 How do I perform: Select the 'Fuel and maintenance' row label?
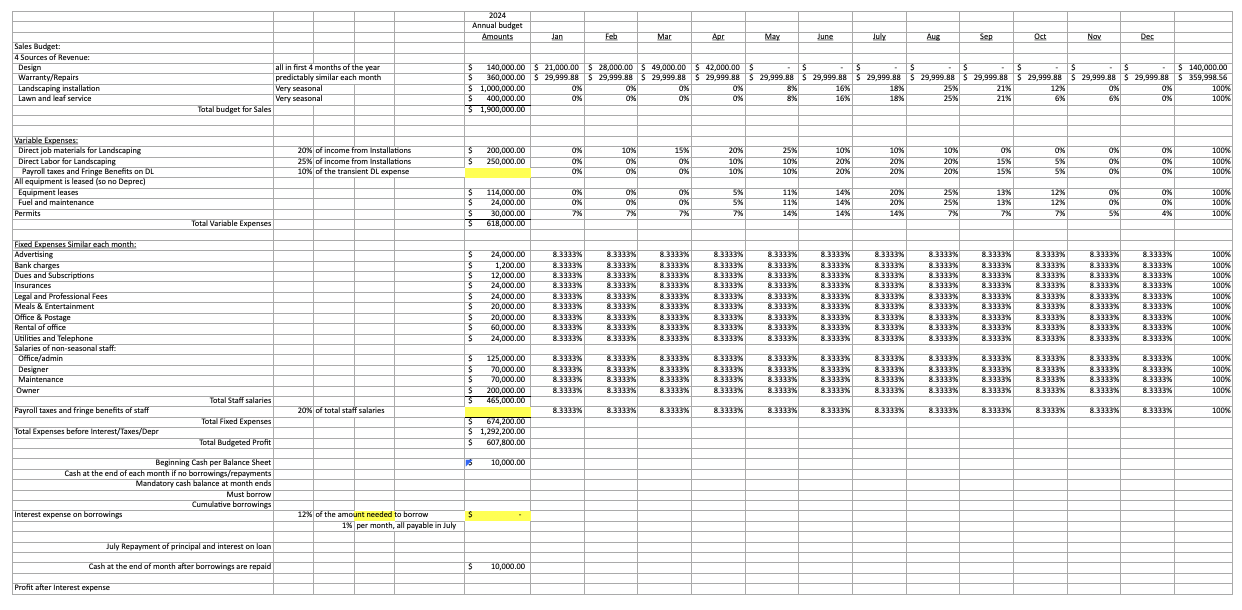[x=53, y=202]
